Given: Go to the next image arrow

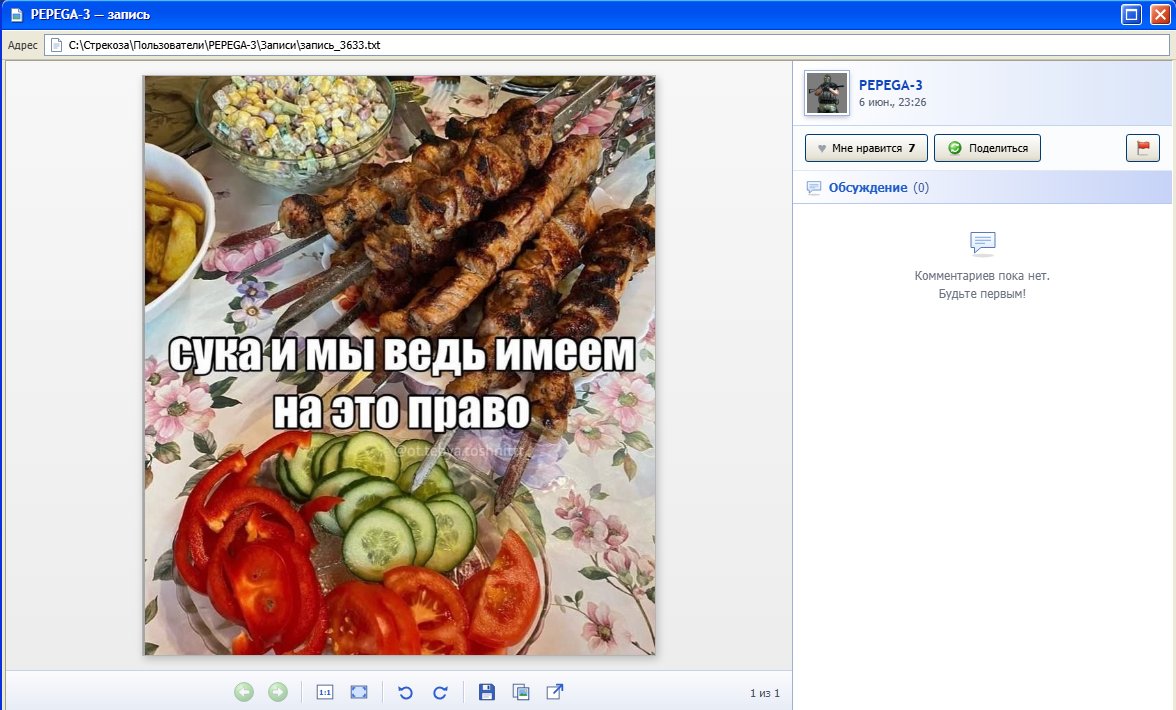Looking at the screenshot, I should click(x=278, y=692).
